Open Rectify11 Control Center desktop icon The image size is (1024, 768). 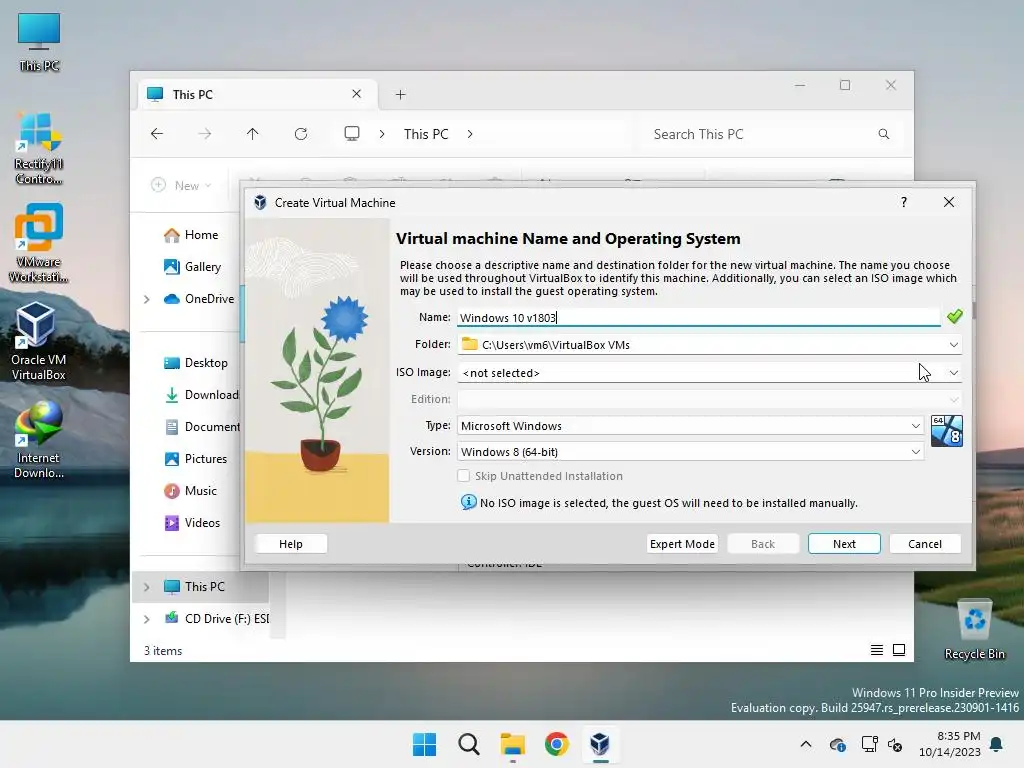(39, 148)
